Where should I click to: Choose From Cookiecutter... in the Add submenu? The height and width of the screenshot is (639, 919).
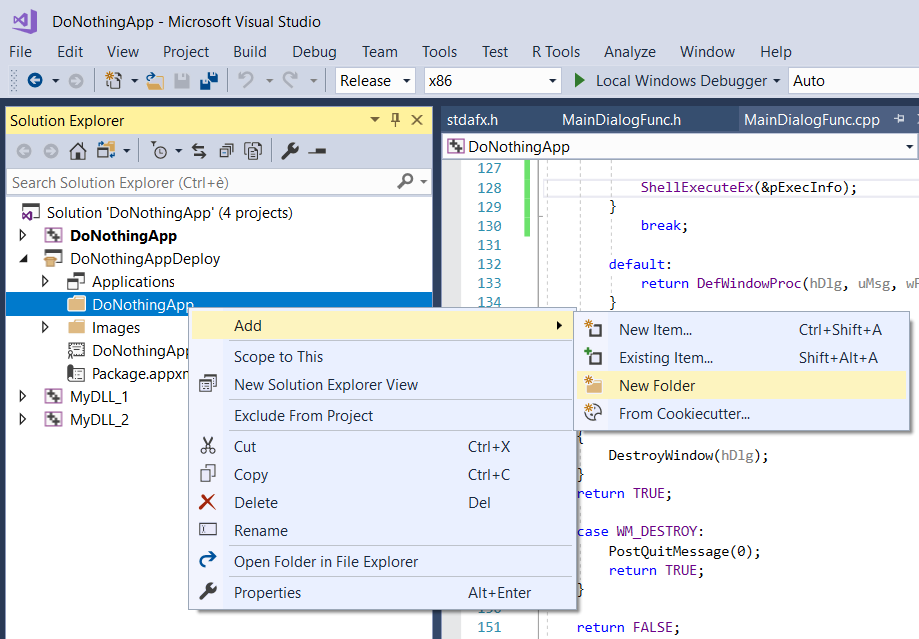point(741,413)
